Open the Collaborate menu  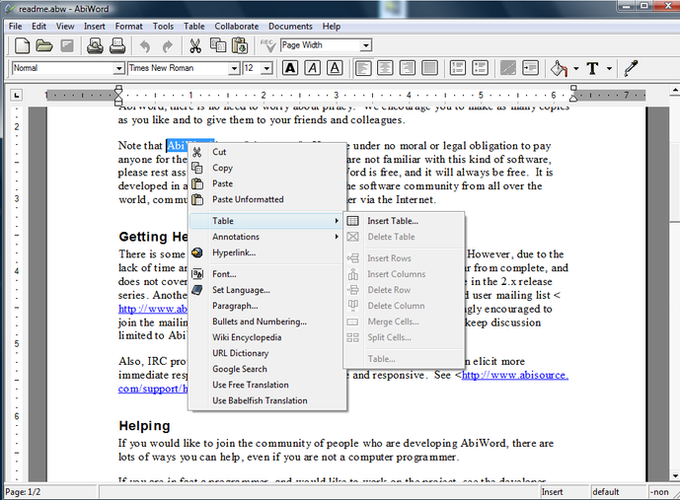(236, 26)
